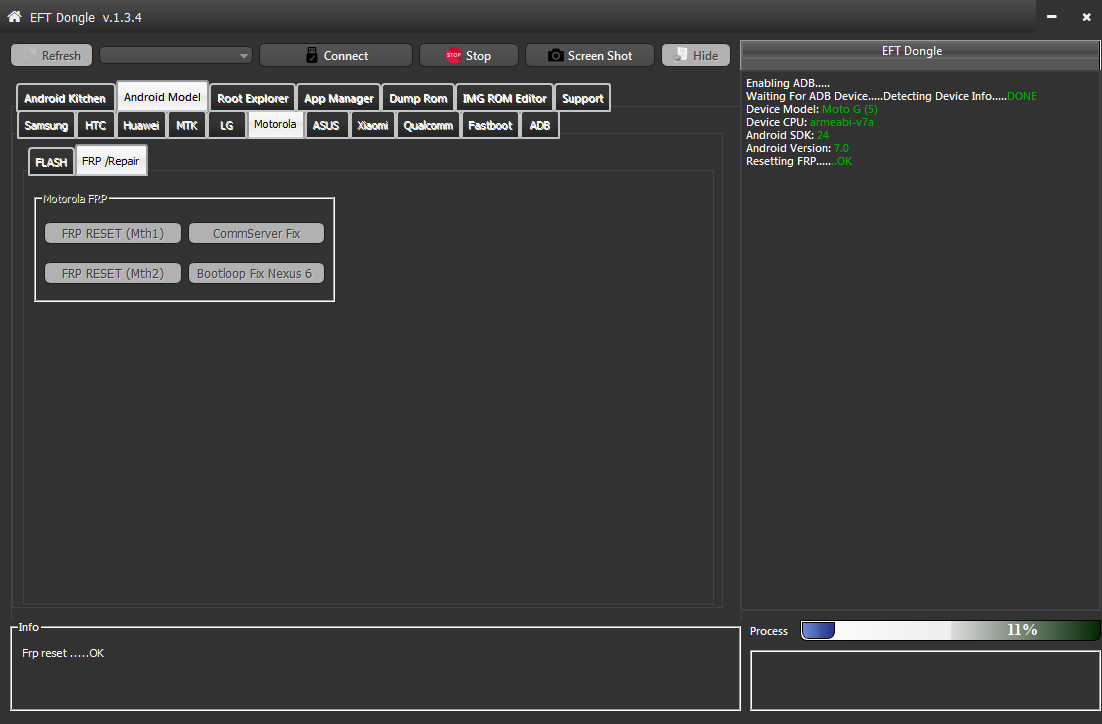Open the App Manager tab

(x=339, y=98)
